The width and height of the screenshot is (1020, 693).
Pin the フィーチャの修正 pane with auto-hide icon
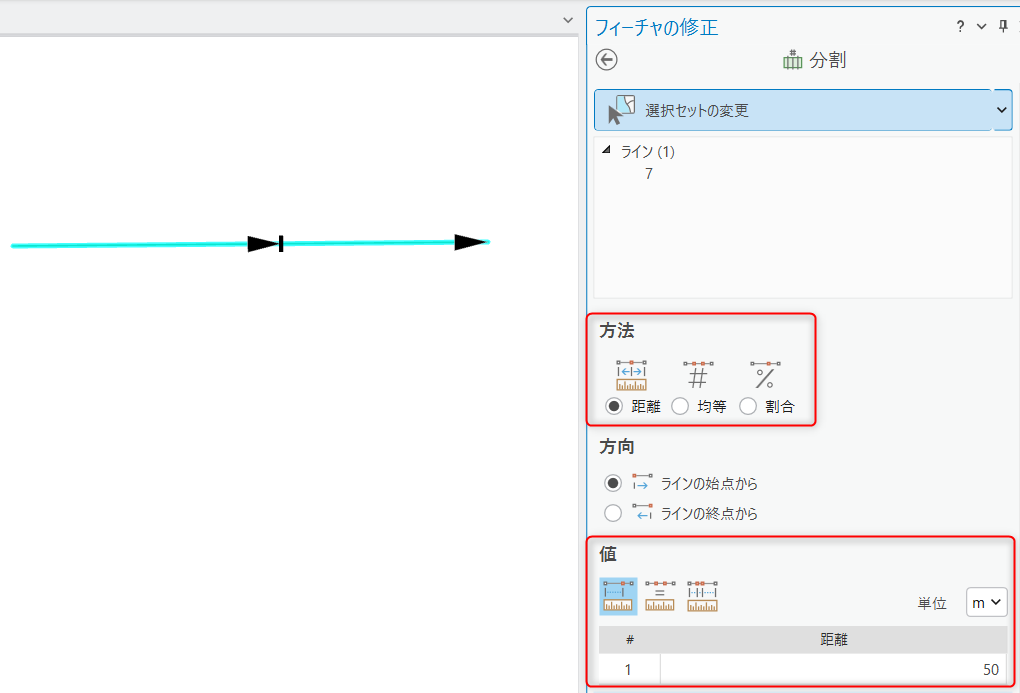[x=1003, y=27]
